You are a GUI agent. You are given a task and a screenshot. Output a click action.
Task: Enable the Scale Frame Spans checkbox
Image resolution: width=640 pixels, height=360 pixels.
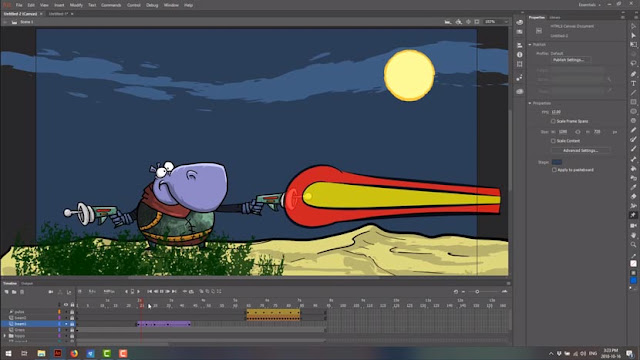pos(553,121)
